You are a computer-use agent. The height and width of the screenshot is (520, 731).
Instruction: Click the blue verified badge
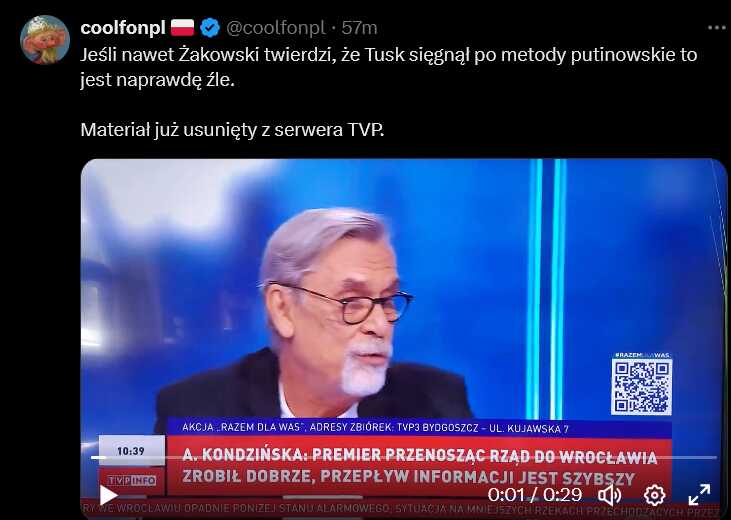pyautogui.click(x=210, y=28)
